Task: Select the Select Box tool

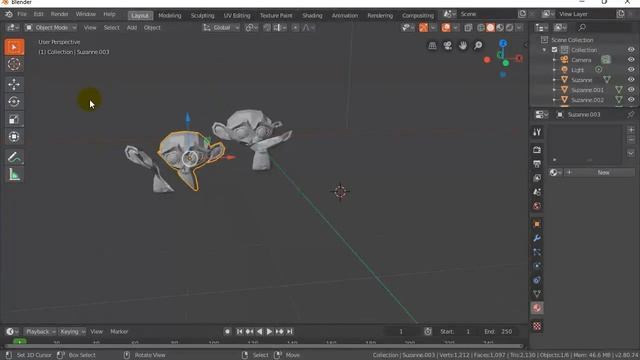Action: point(14,47)
